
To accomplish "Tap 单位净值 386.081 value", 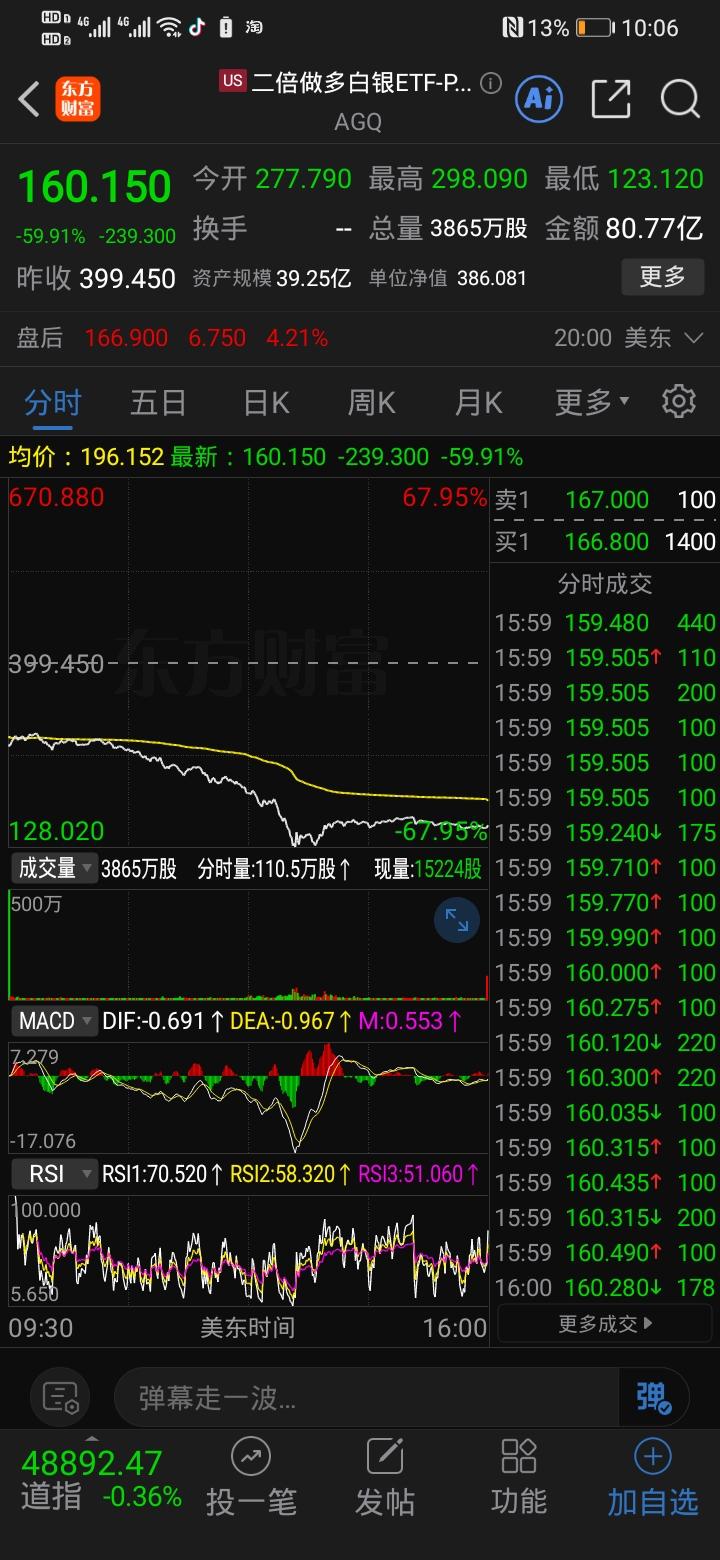I will [x=491, y=278].
